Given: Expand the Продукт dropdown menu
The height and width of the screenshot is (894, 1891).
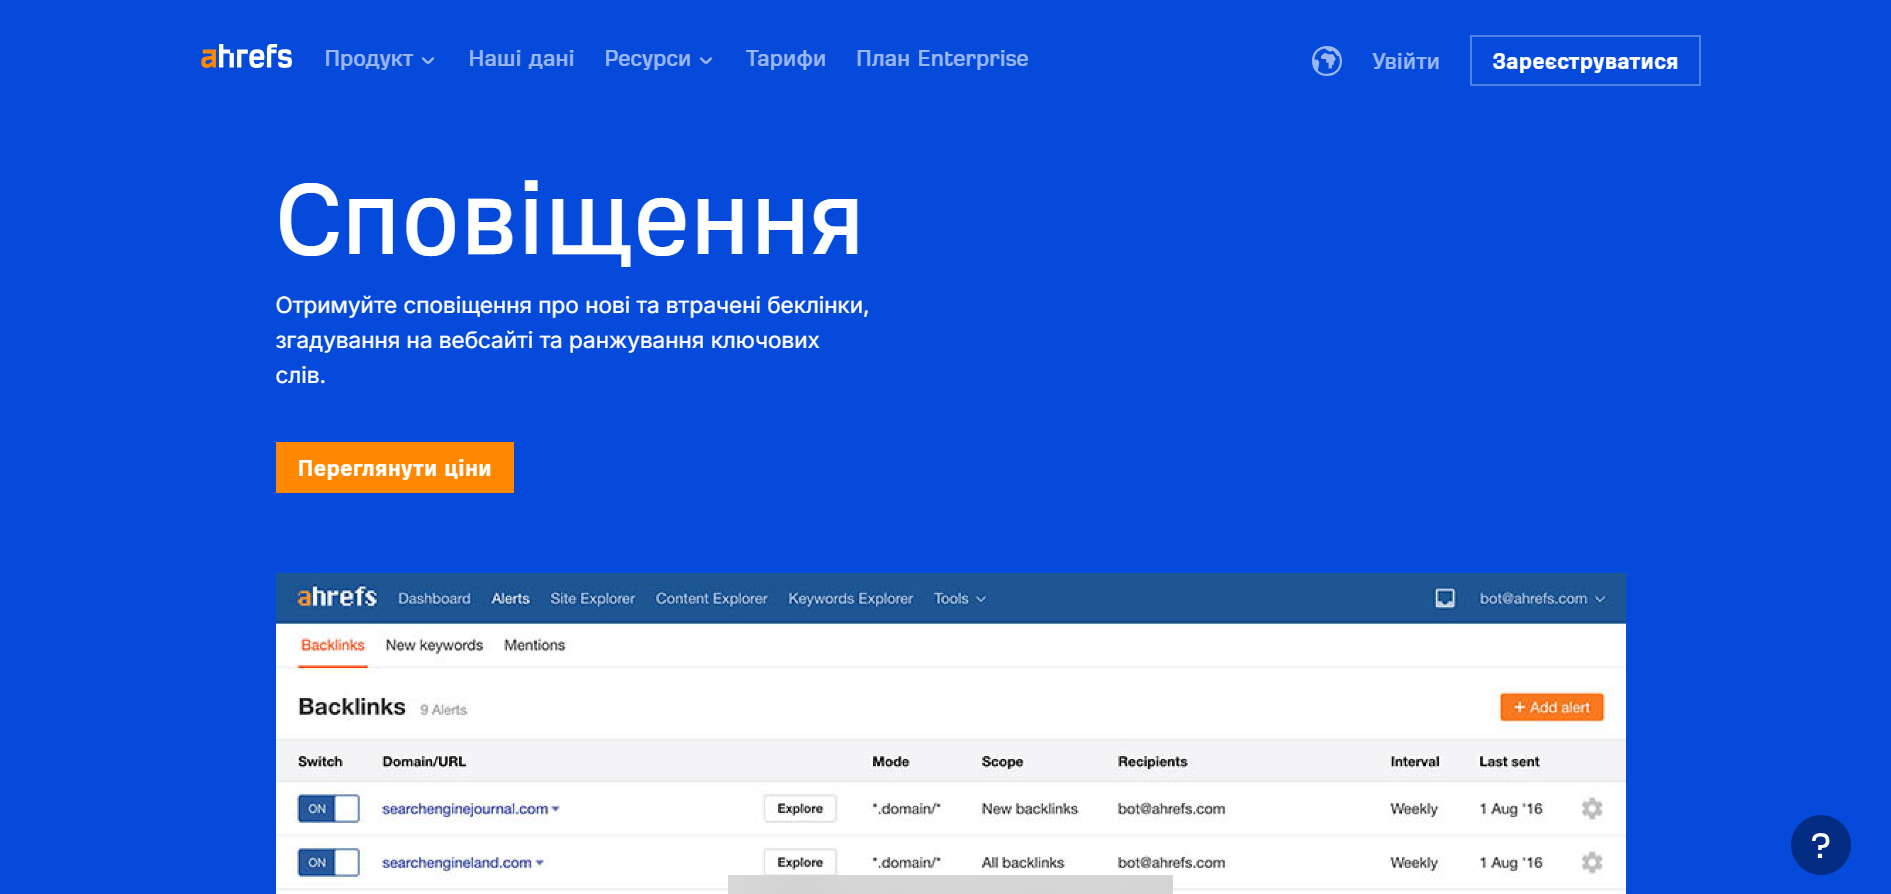Looking at the screenshot, I should coord(379,59).
